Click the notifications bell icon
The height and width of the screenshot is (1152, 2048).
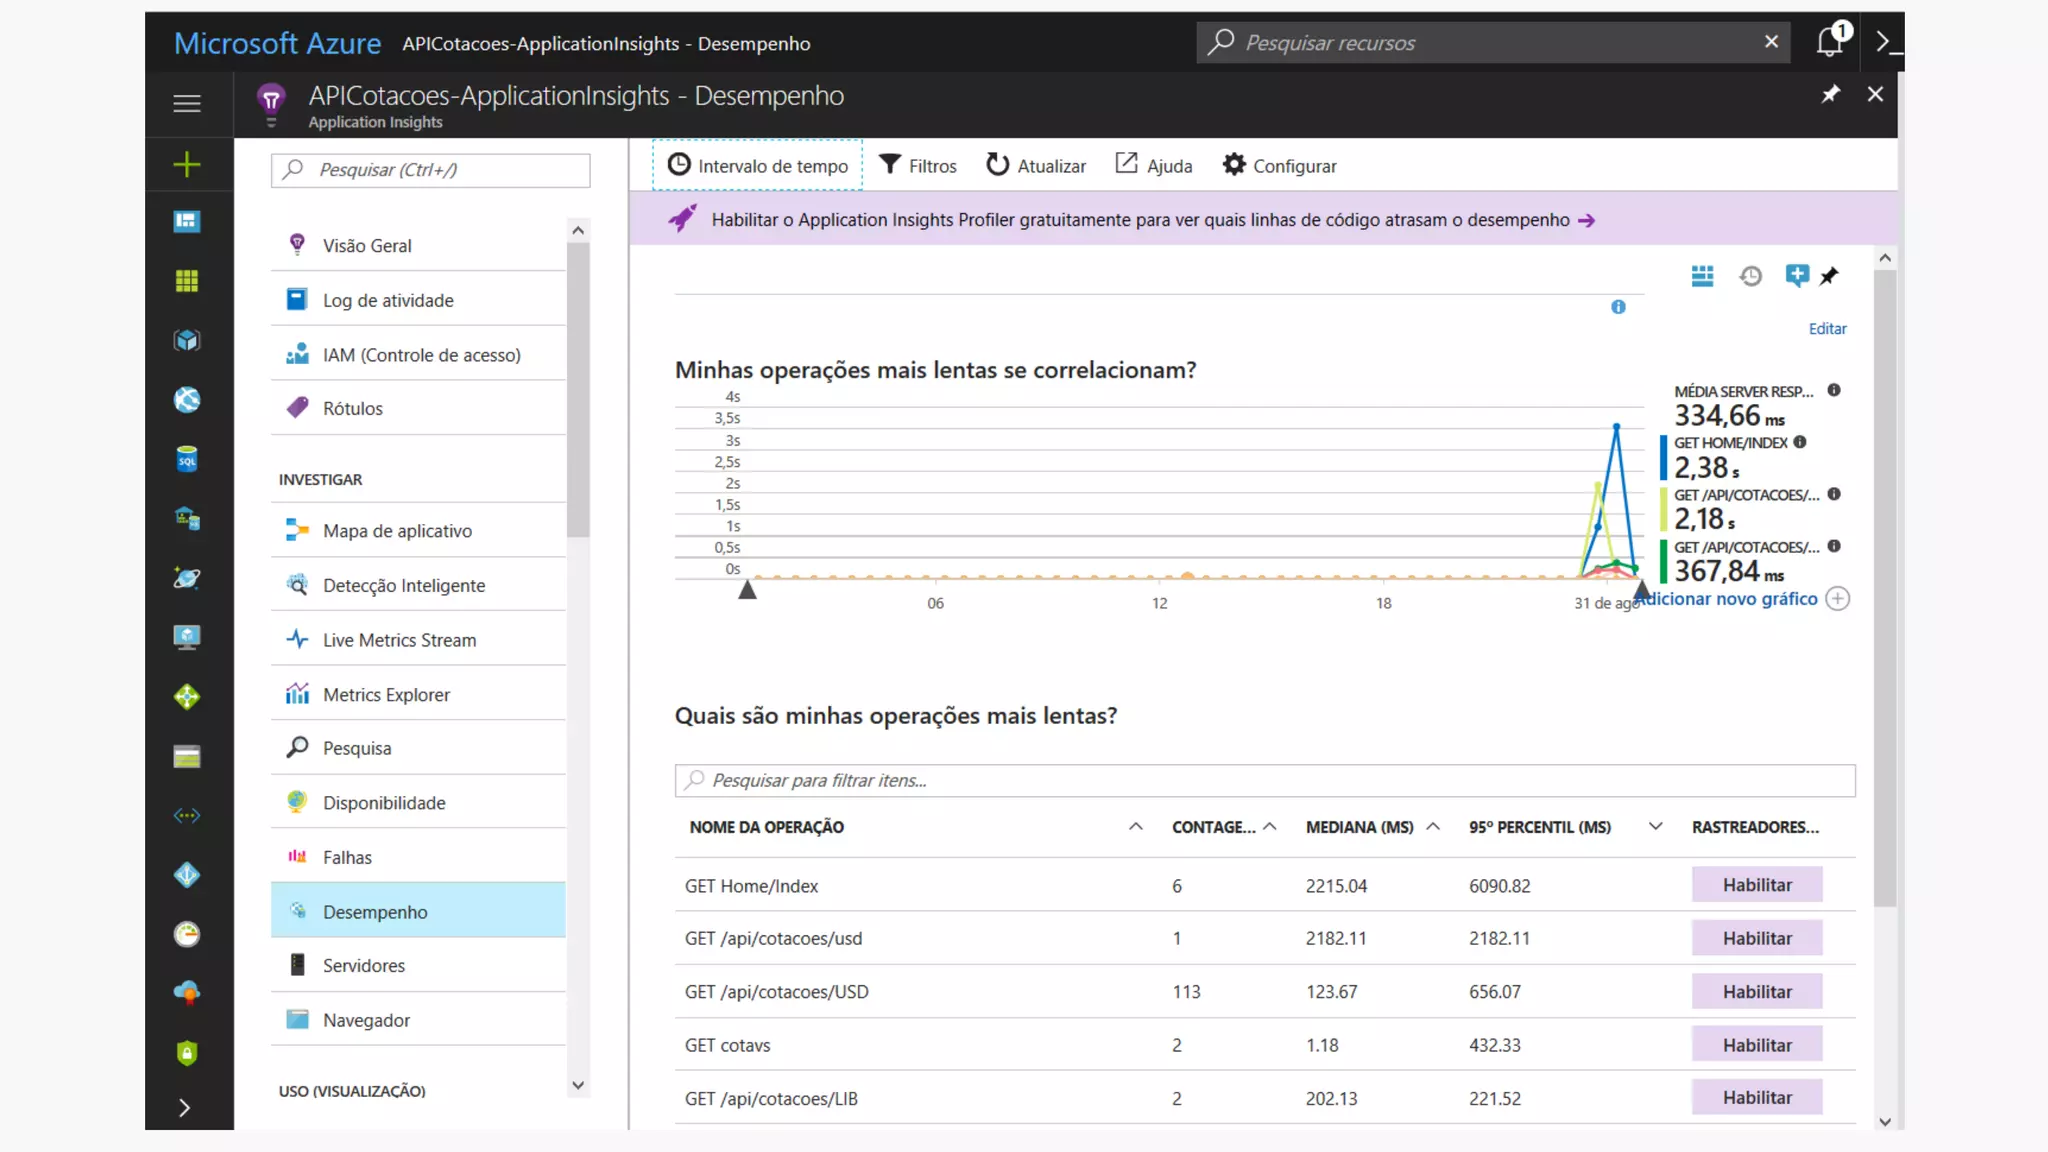point(1830,41)
